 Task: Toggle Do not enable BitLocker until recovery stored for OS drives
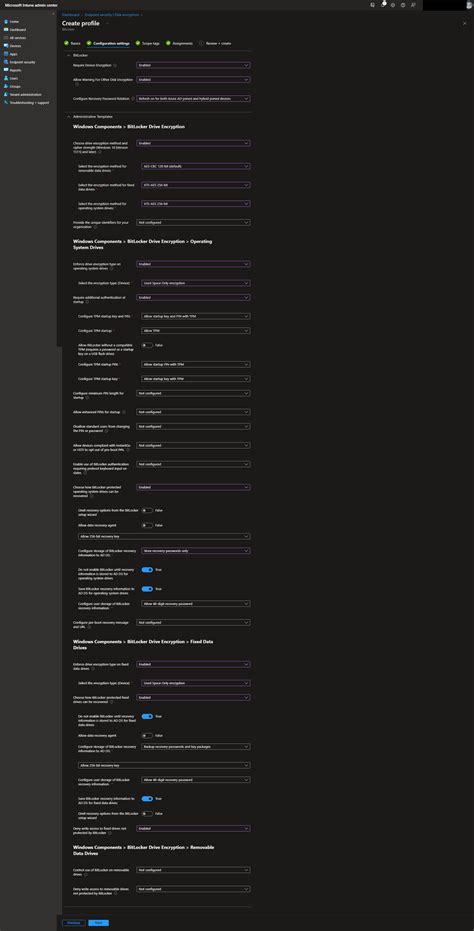pyautogui.click(x=147, y=569)
